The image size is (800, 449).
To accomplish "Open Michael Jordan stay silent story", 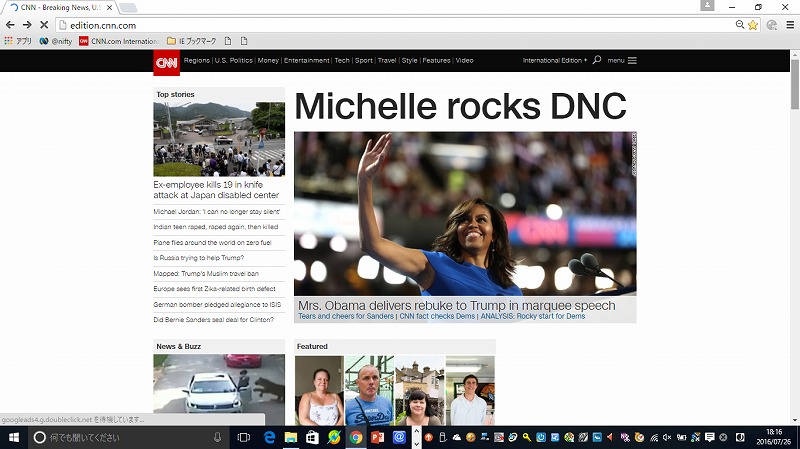I will 216,211.
